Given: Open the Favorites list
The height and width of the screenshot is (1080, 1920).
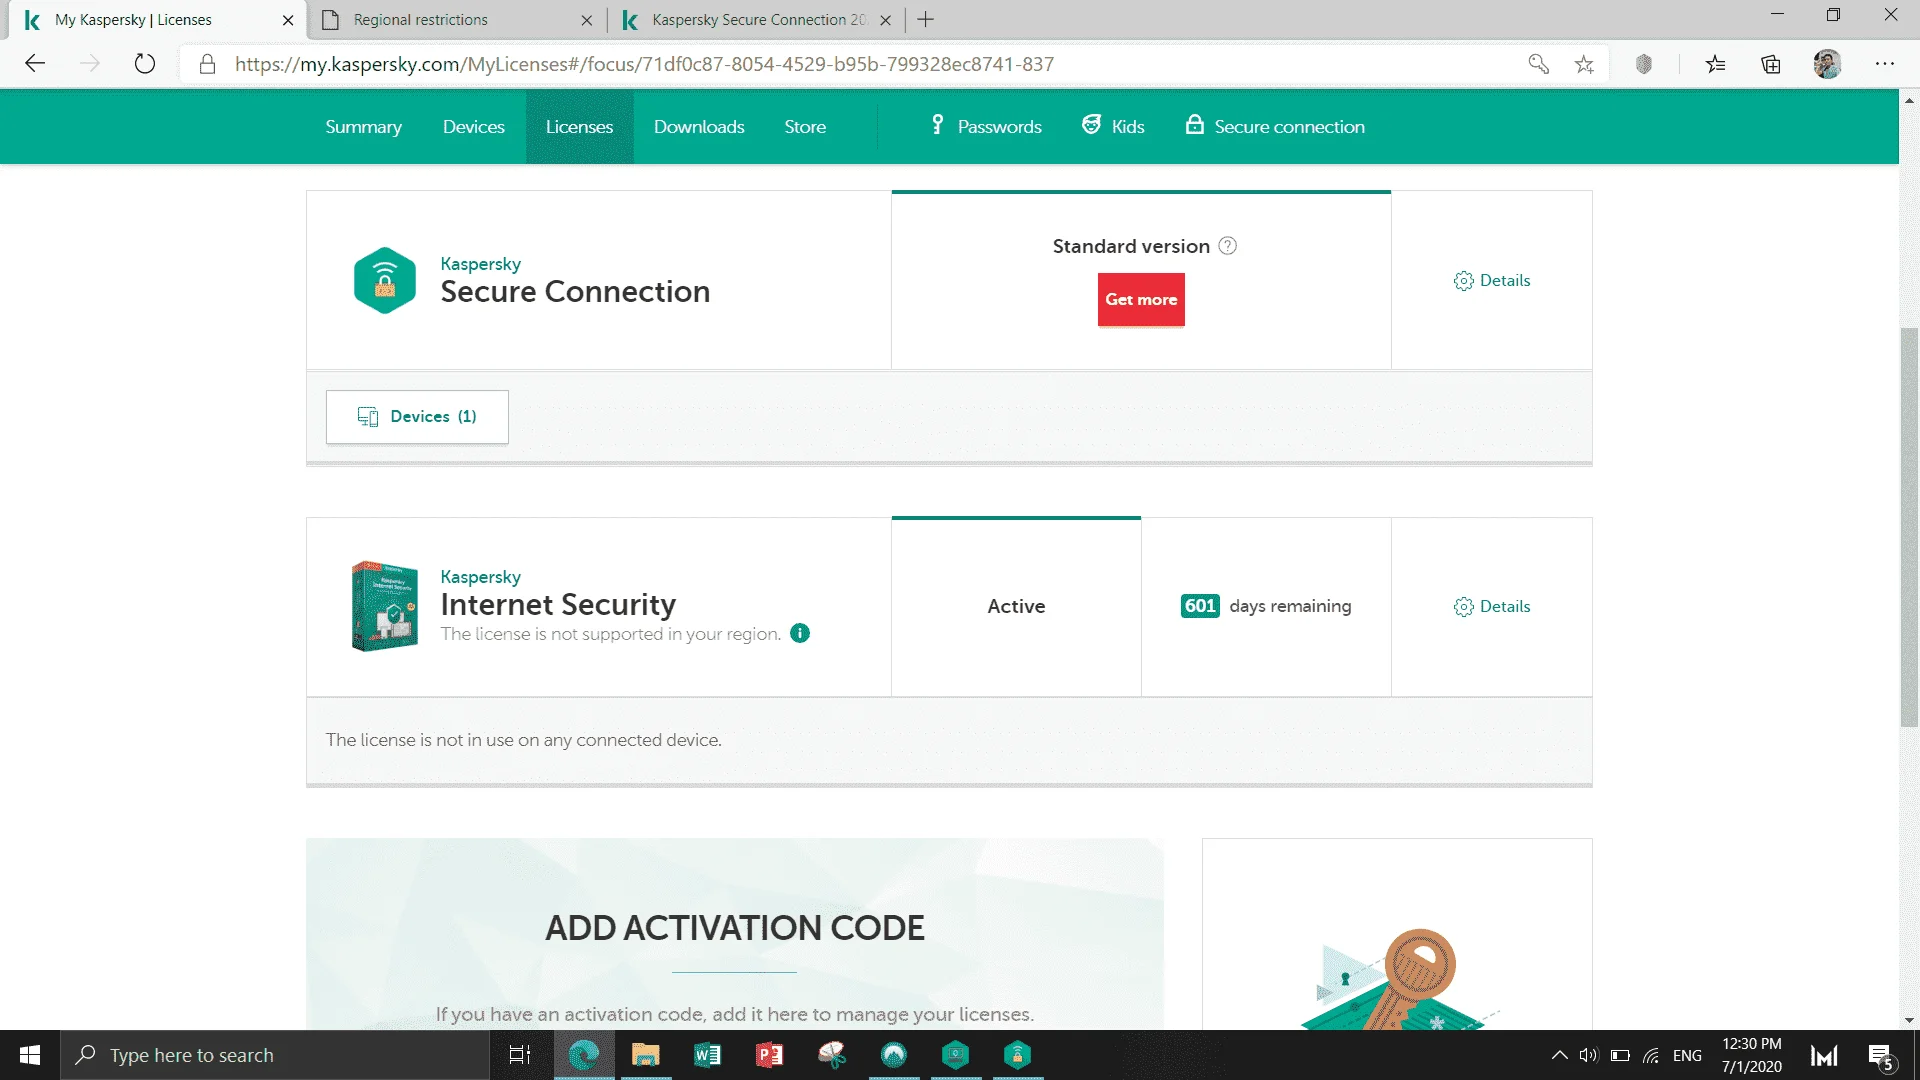Looking at the screenshot, I should point(1716,64).
